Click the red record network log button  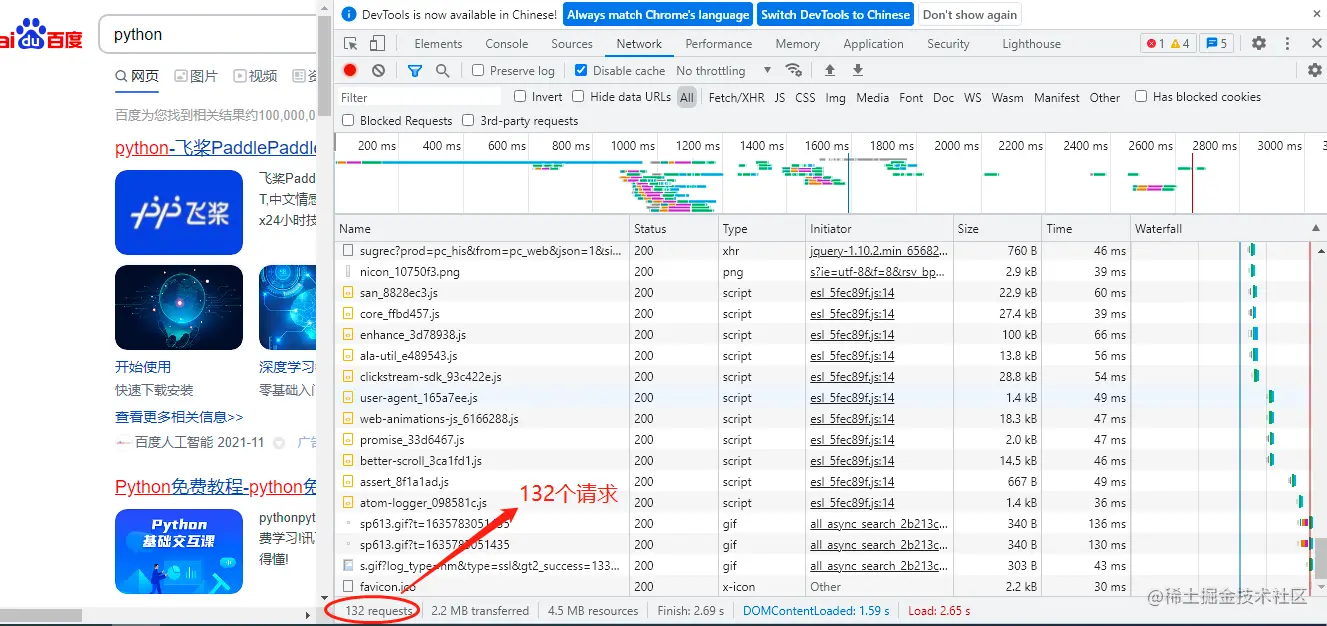350,70
